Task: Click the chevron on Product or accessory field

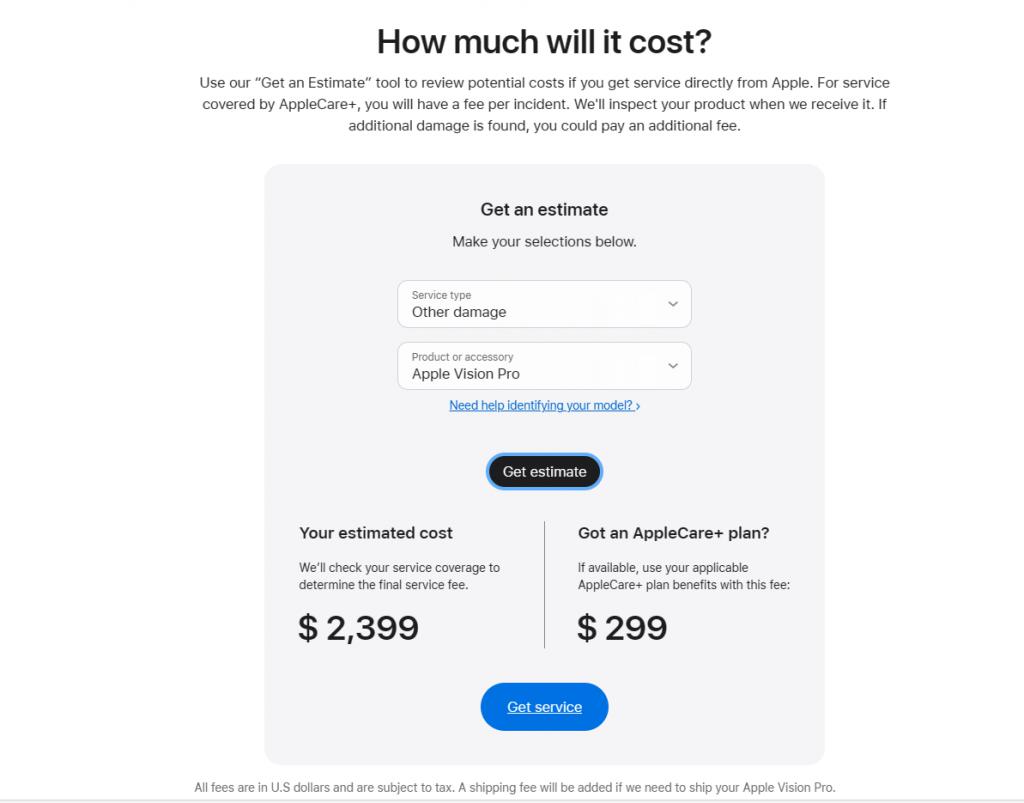Action: coord(673,366)
